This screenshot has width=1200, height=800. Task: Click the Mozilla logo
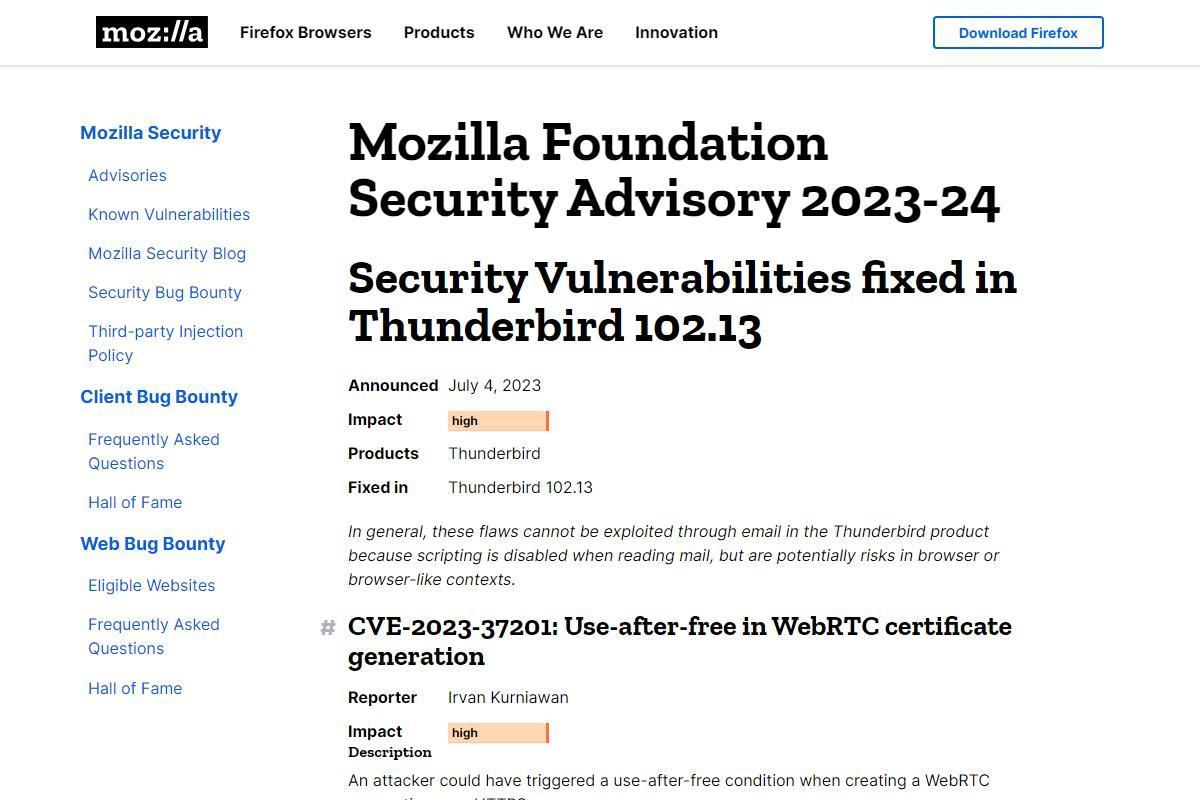152,32
